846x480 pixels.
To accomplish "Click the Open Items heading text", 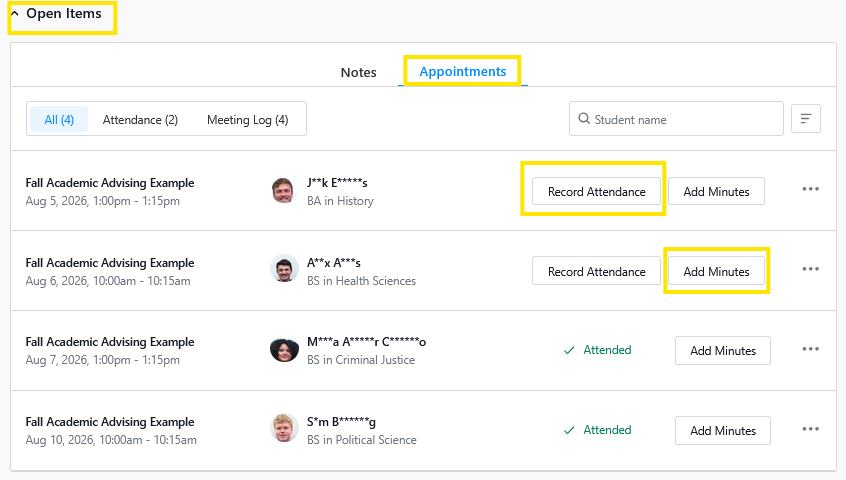I will pos(64,13).
